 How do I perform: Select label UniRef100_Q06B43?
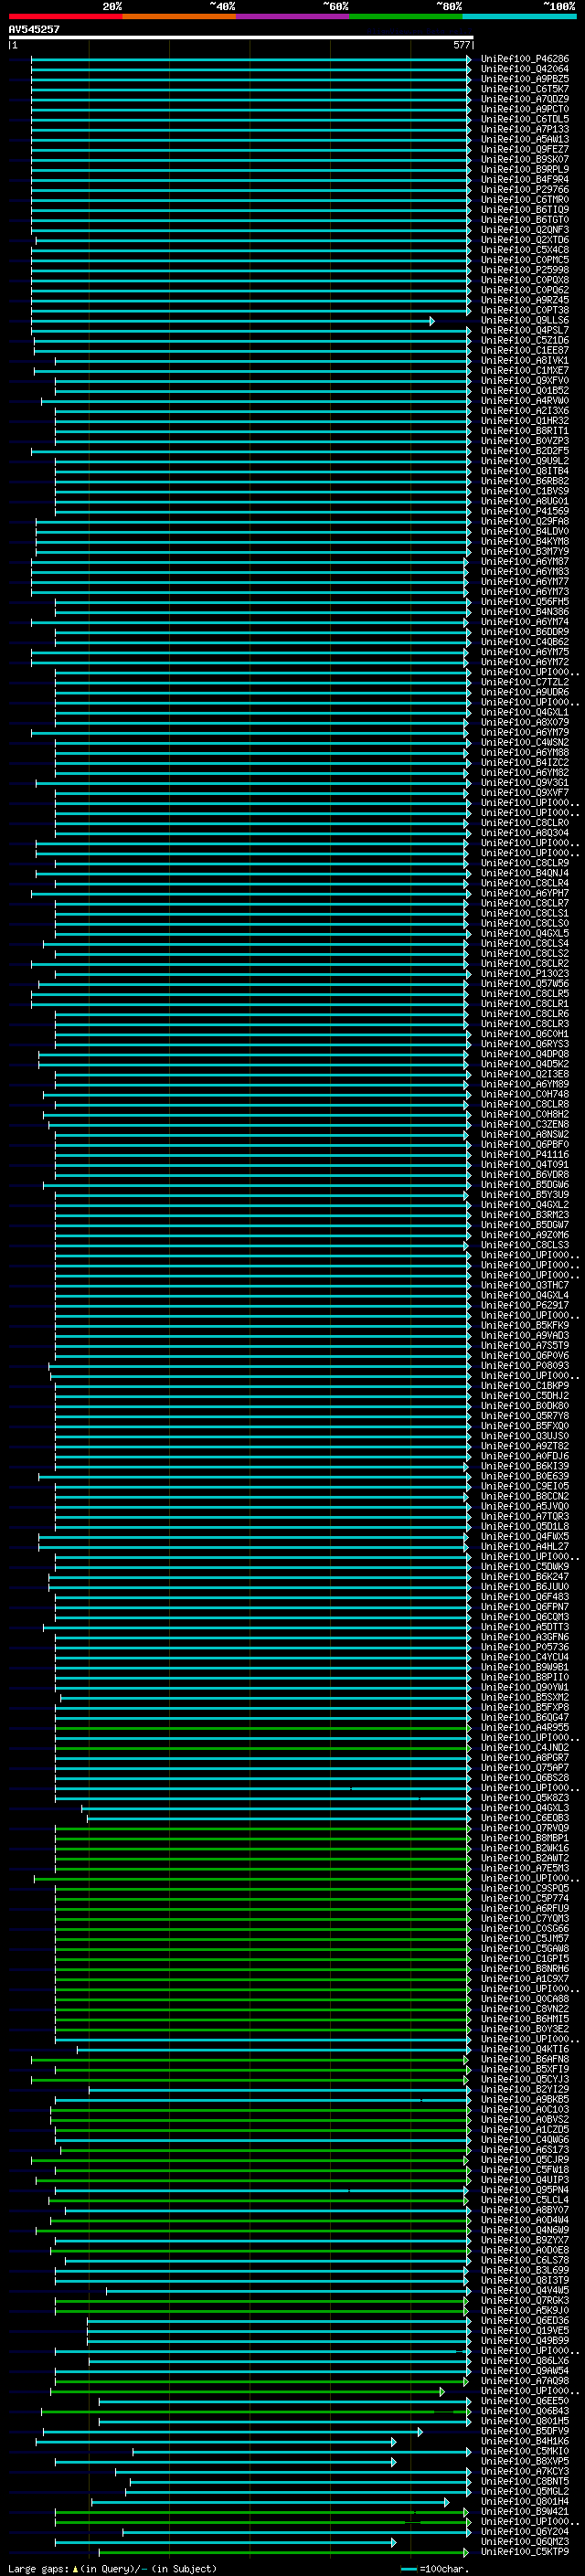click(x=525, y=2411)
